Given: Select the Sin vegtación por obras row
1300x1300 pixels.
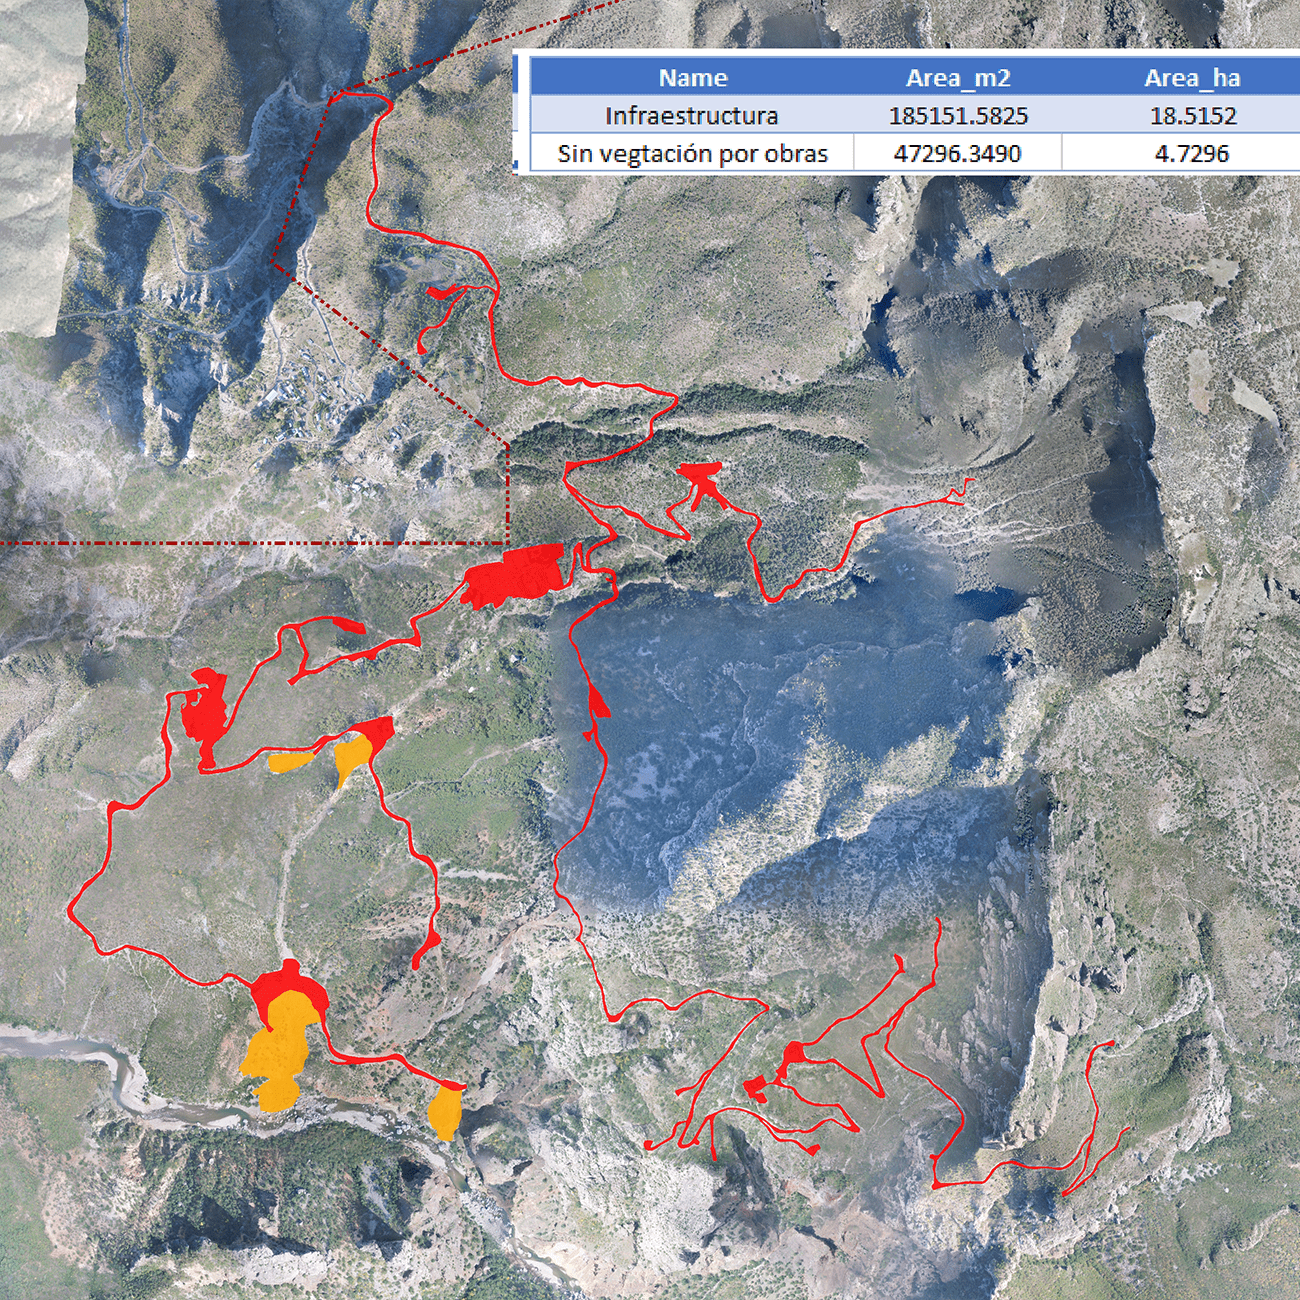Looking at the screenshot, I should tap(692, 154).
